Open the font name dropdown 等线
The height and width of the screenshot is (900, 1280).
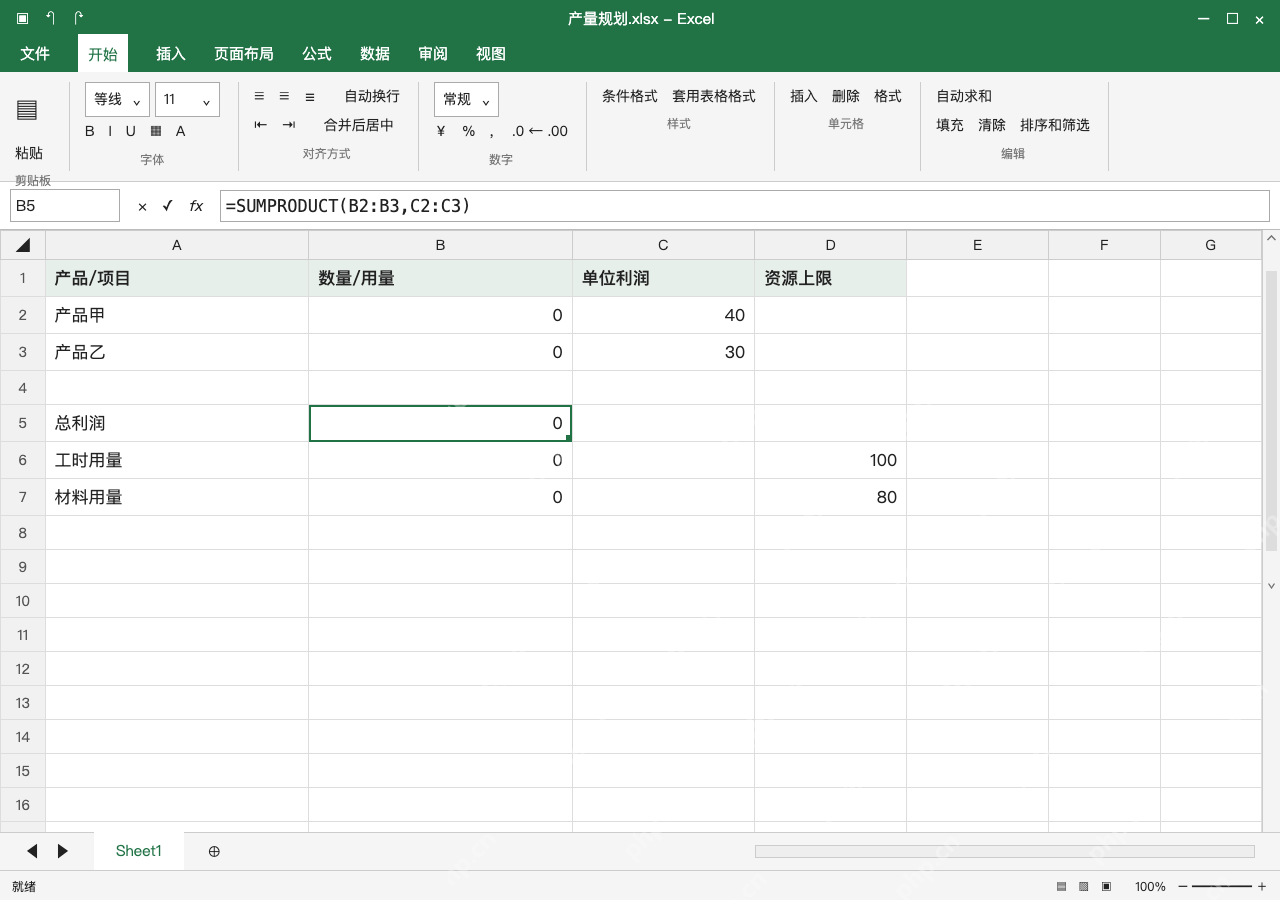pyautogui.click(x=118, y=99)
